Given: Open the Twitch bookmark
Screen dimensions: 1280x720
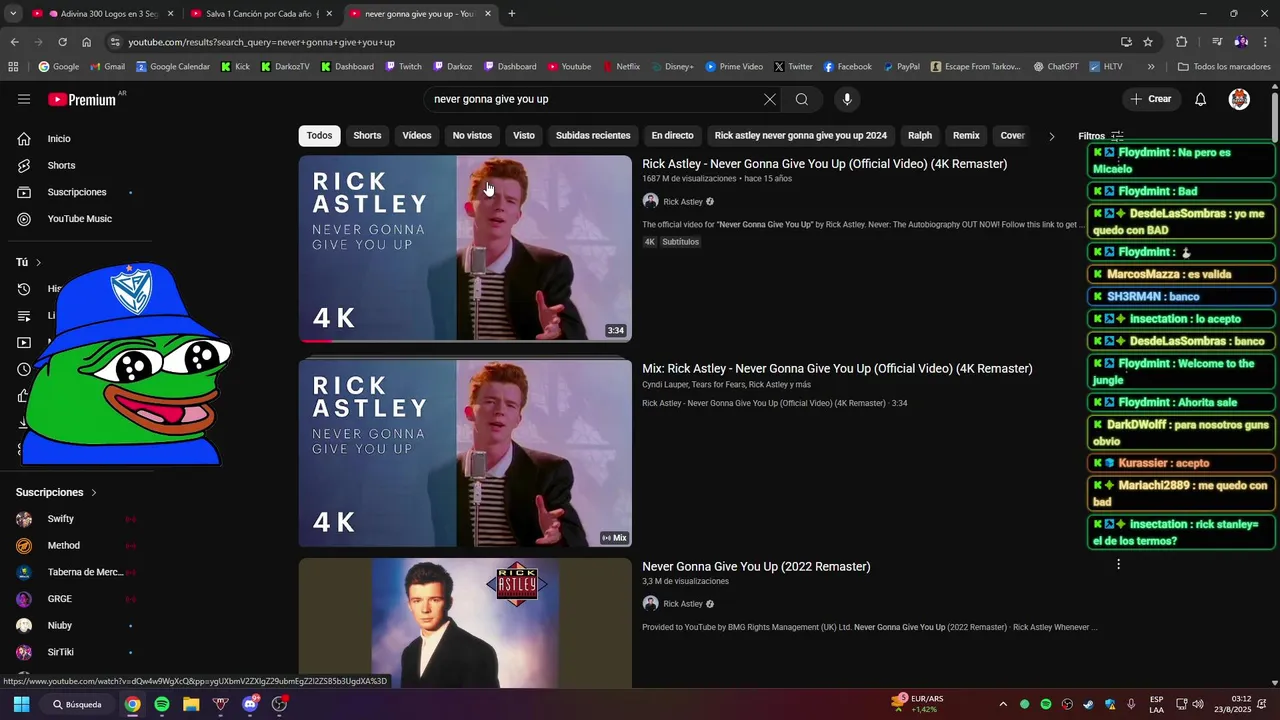Looking at the screenshot, I should click(403, 67).
